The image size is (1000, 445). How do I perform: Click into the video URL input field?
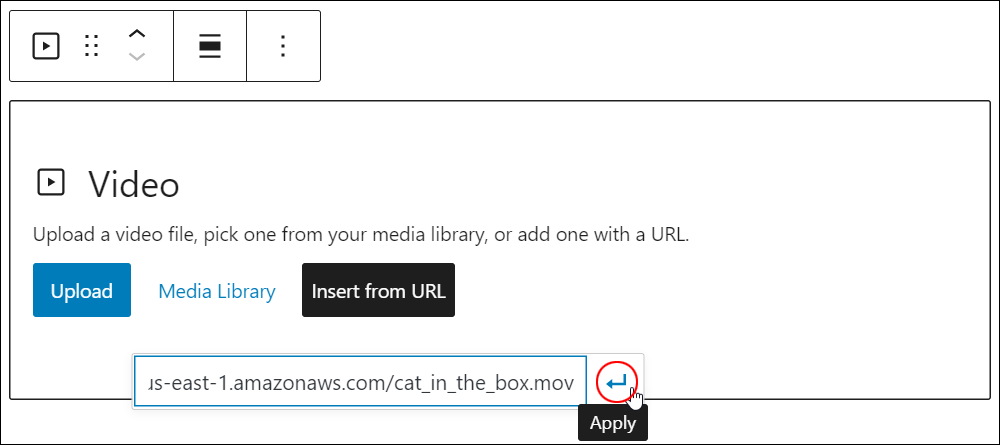360,382
